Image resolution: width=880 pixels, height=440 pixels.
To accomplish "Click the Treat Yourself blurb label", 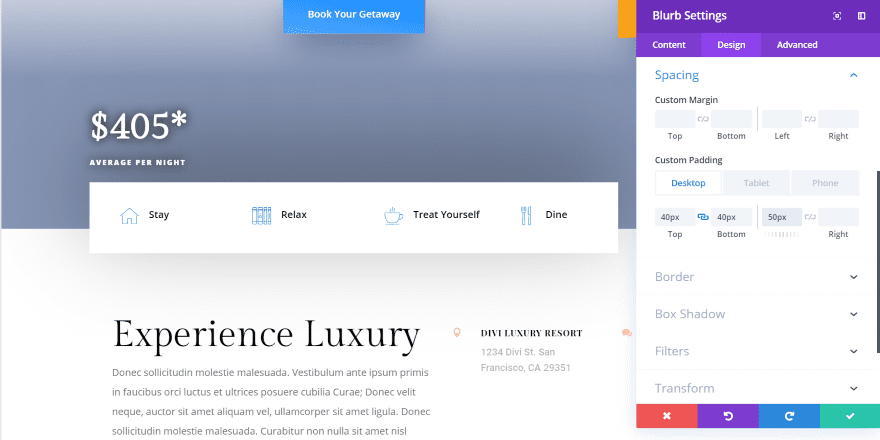I will (x=446, y=215).
